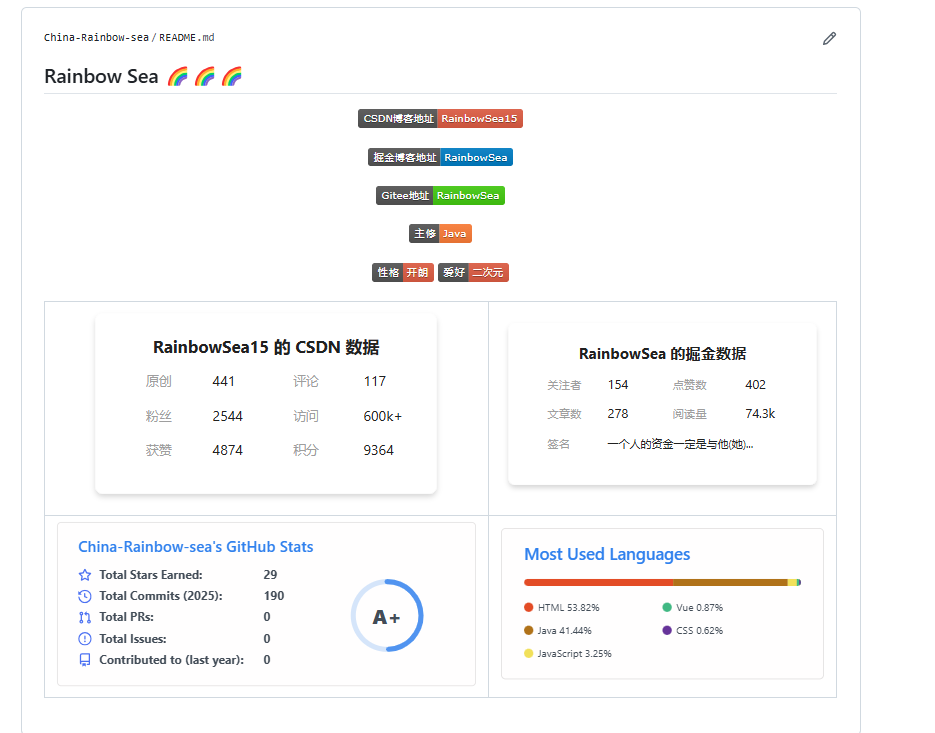Click the Total PRs label

126,617
